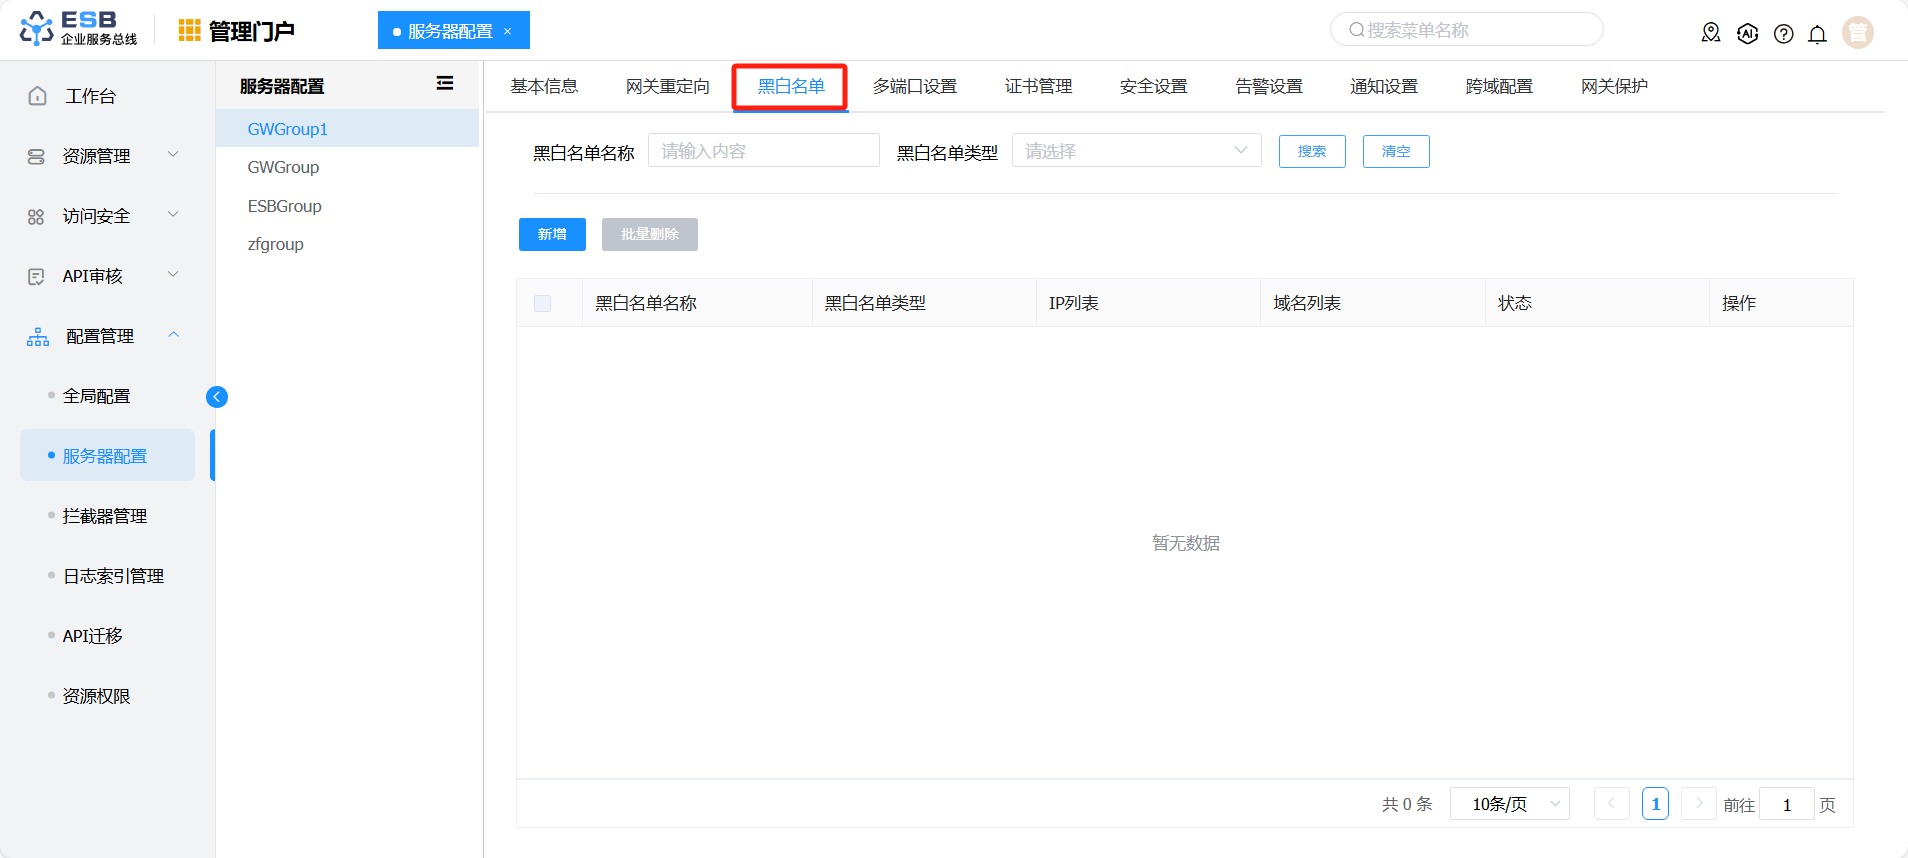Focus the 黑白名单名称 input field

pos(764,151)
